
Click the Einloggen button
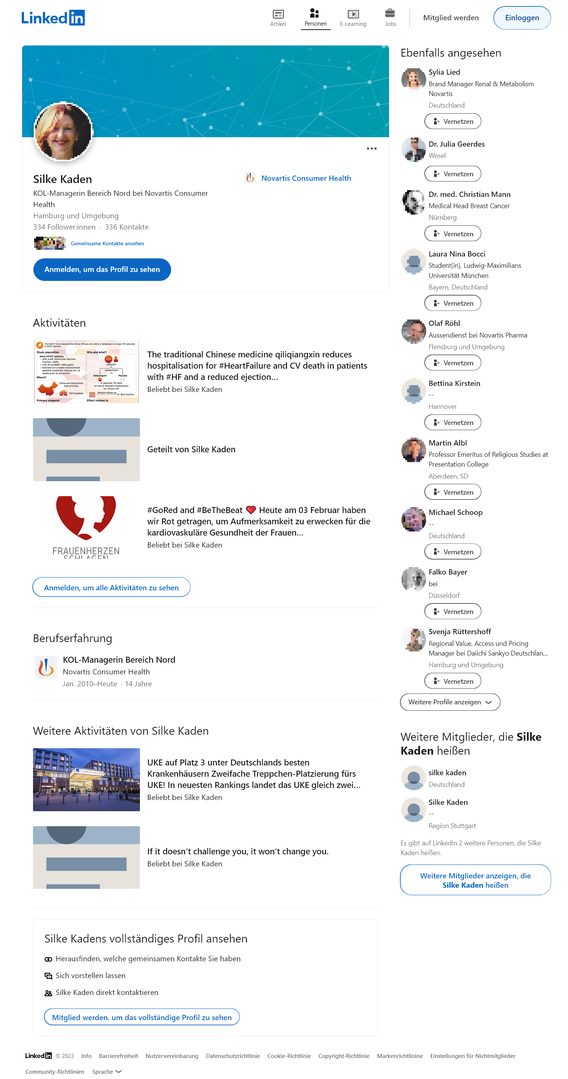[522, 18]
